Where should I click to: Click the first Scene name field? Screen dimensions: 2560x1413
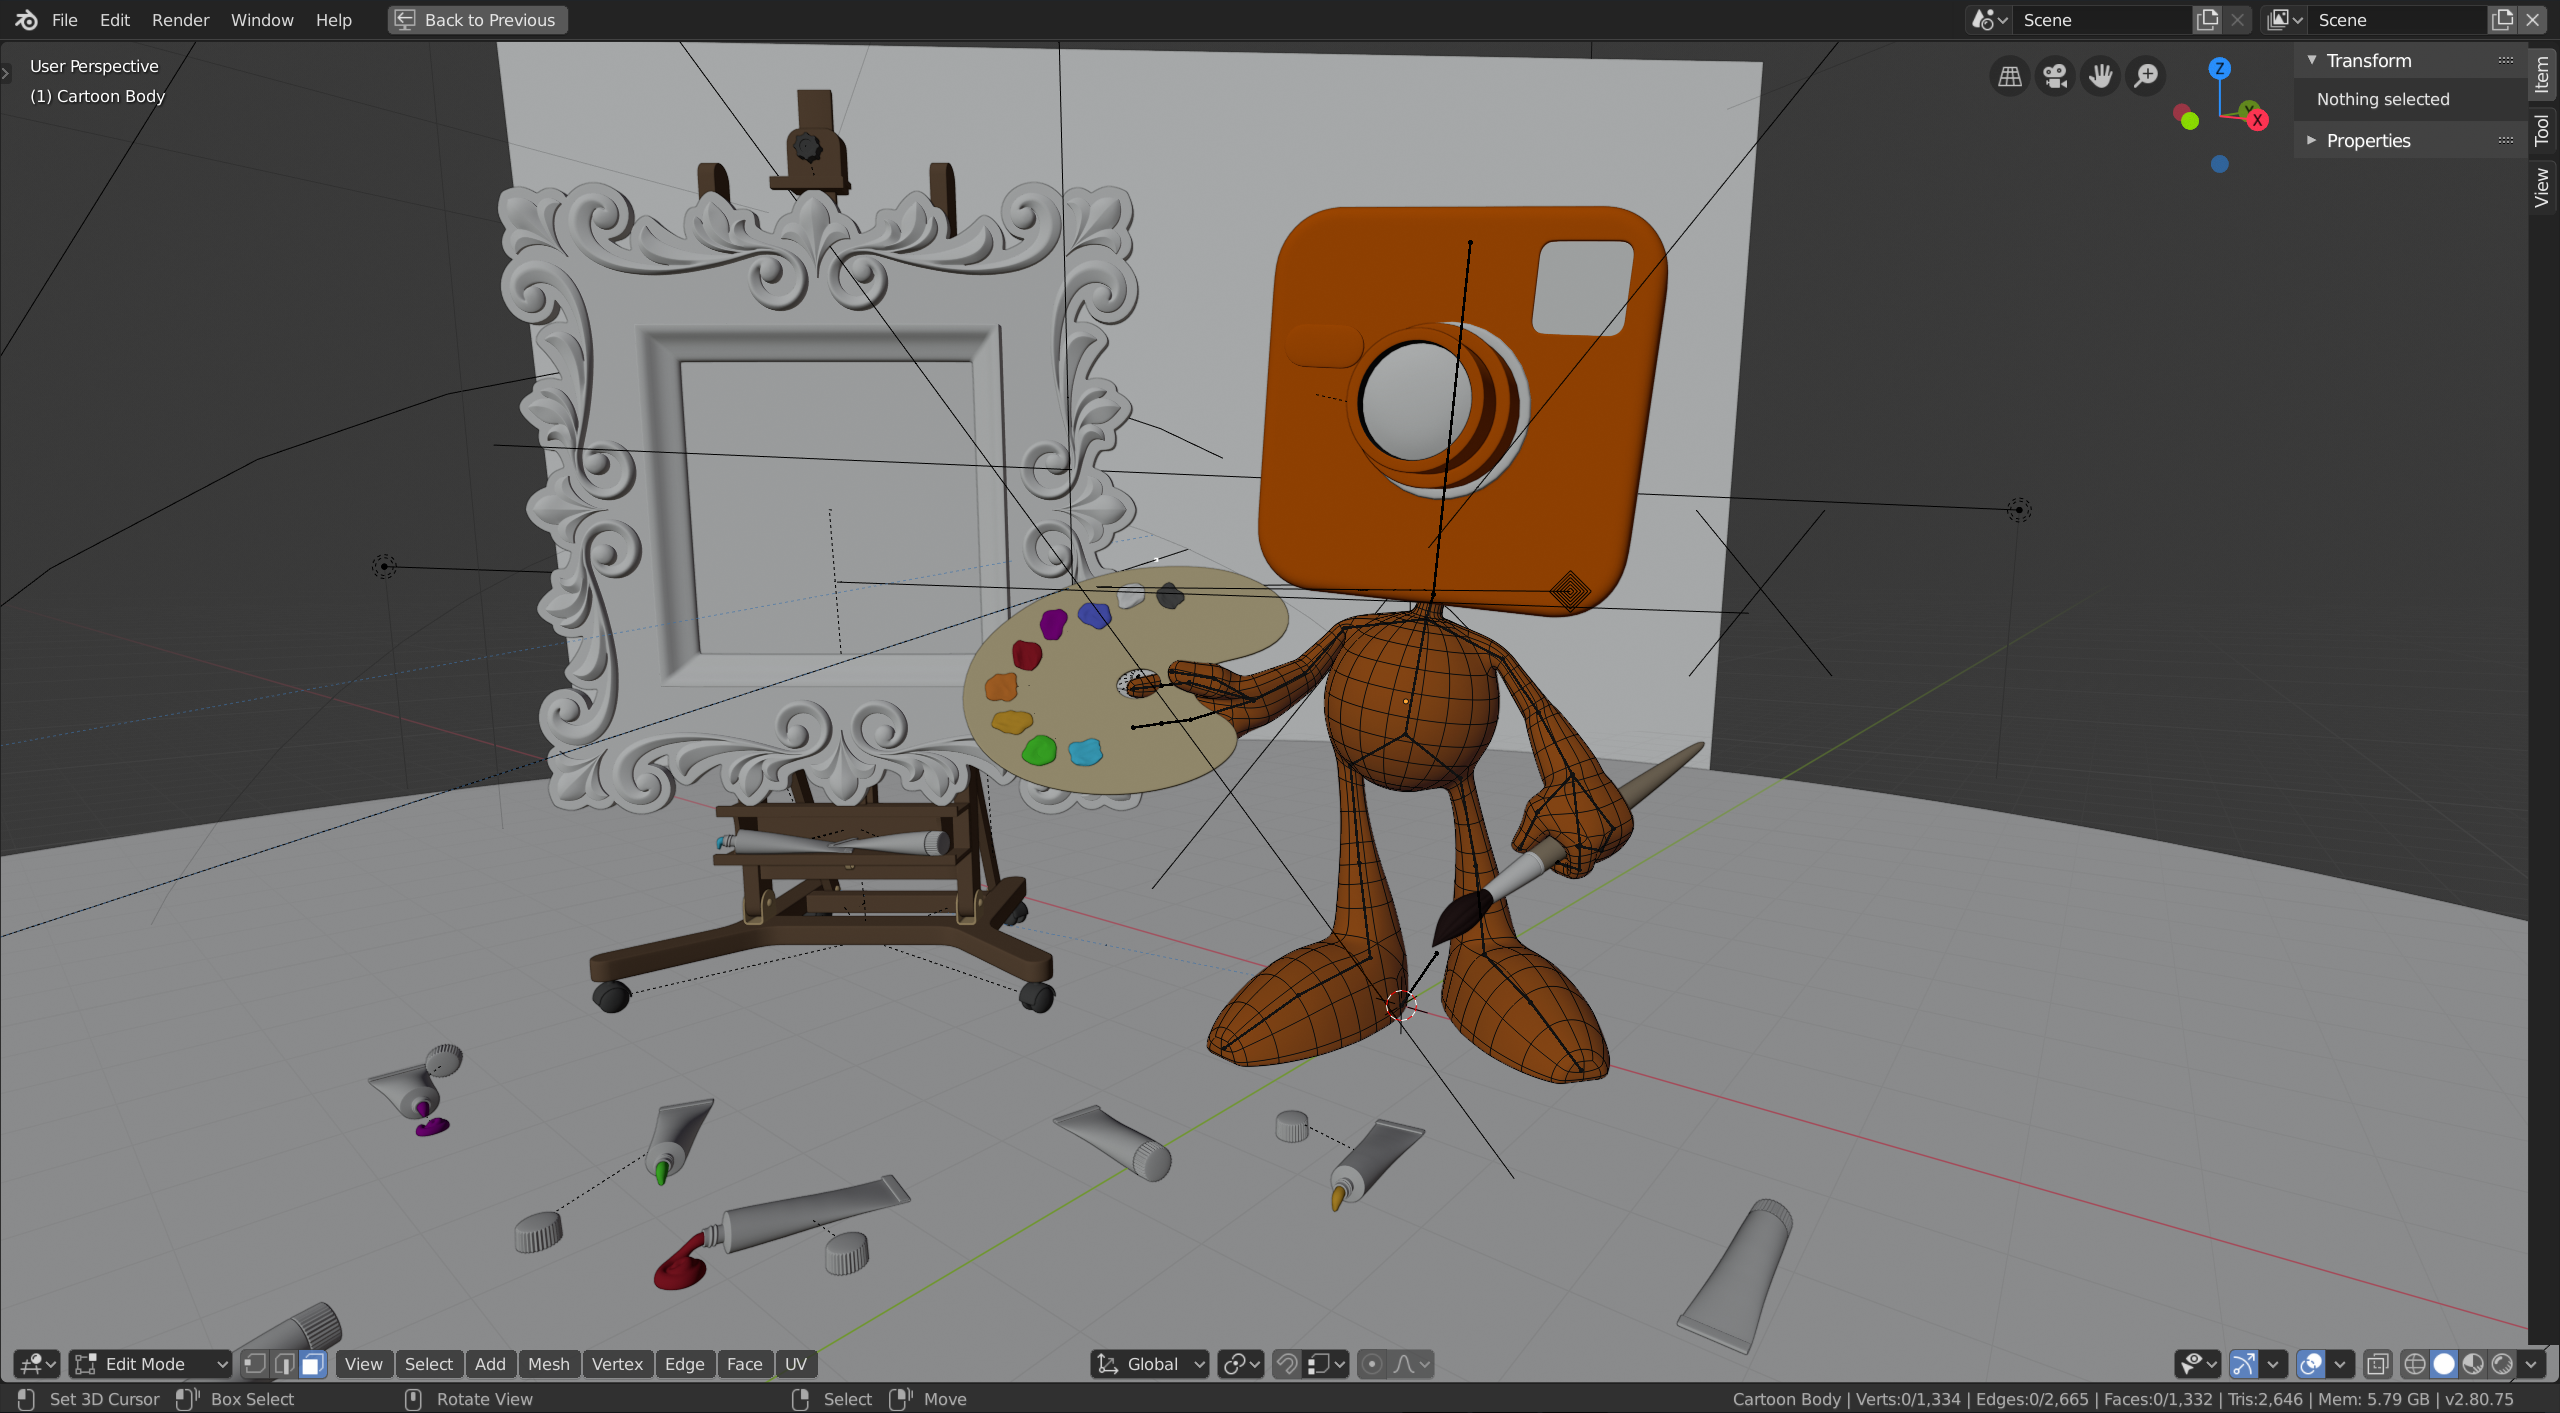click(2101, 20)
